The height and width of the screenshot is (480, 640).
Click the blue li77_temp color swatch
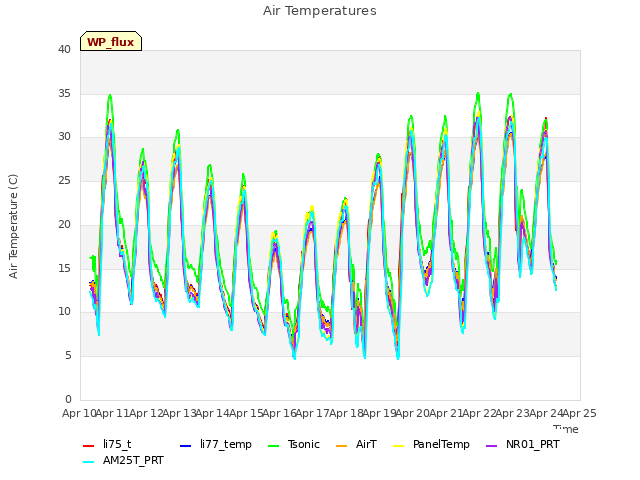pos(186,446)
